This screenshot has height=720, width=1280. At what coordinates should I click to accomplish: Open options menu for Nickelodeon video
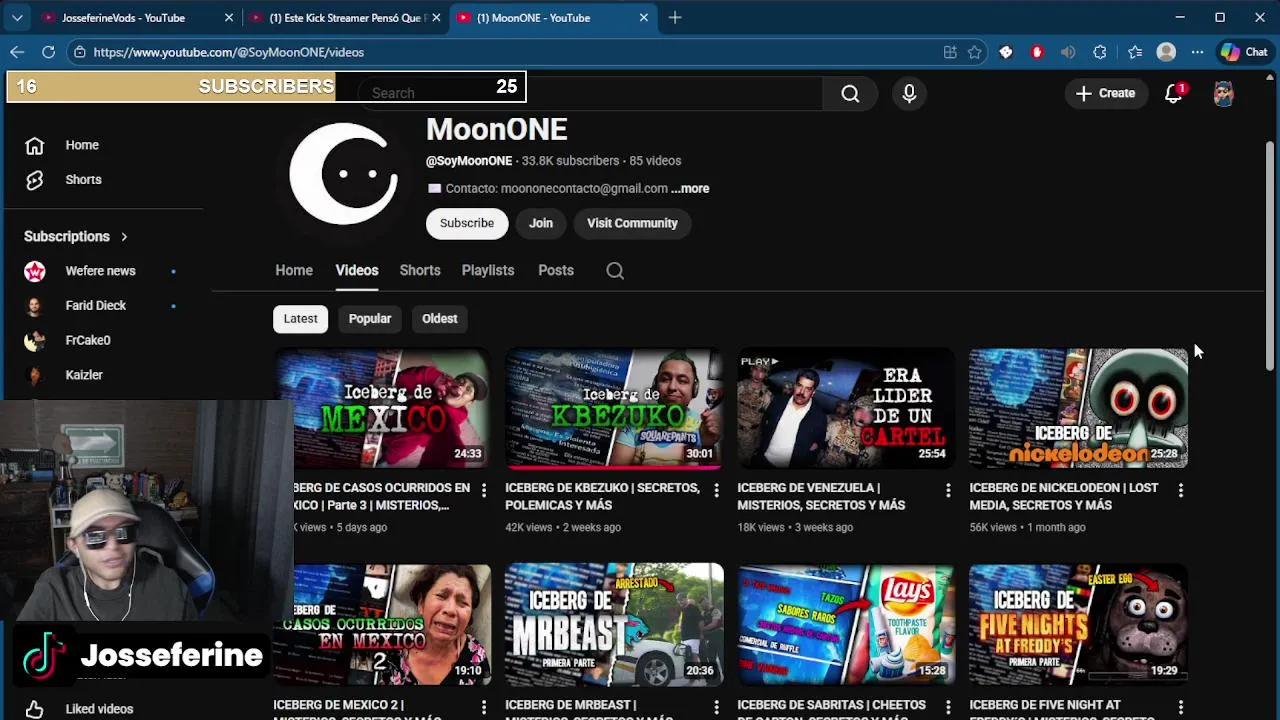1180,490
